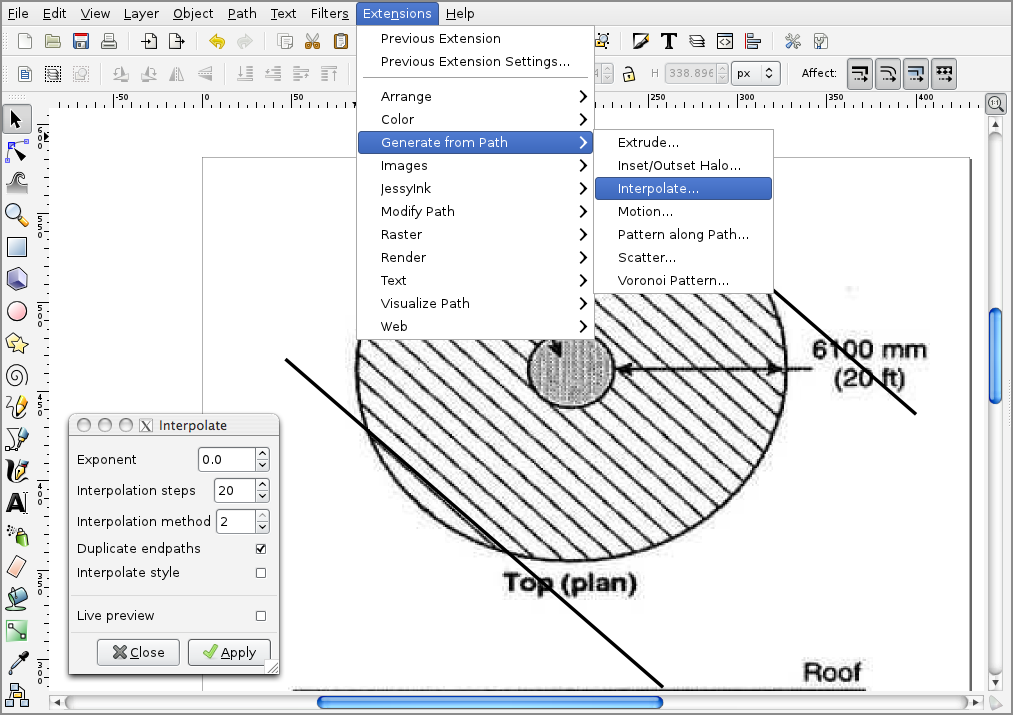
Task: Enable the Interpolate style checkbox
Action: click(x=261, y=573)
